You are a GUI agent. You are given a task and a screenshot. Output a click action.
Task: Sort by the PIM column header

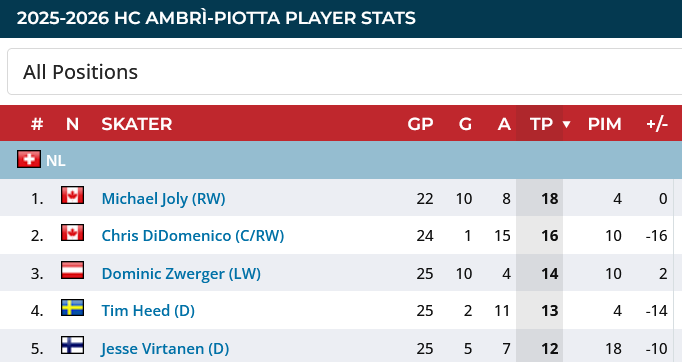pos(605,124)
